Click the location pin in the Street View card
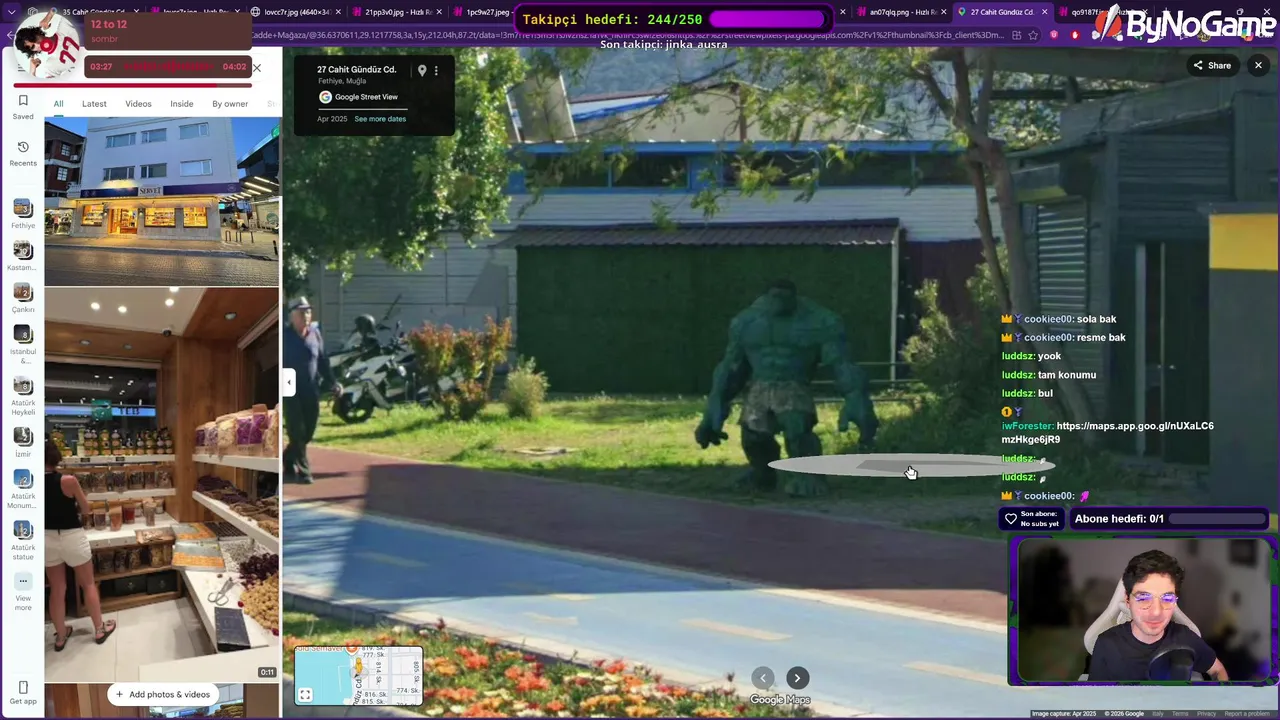Screen dimensions: 1280x720 pyautogui.click(x=422, y=71)
